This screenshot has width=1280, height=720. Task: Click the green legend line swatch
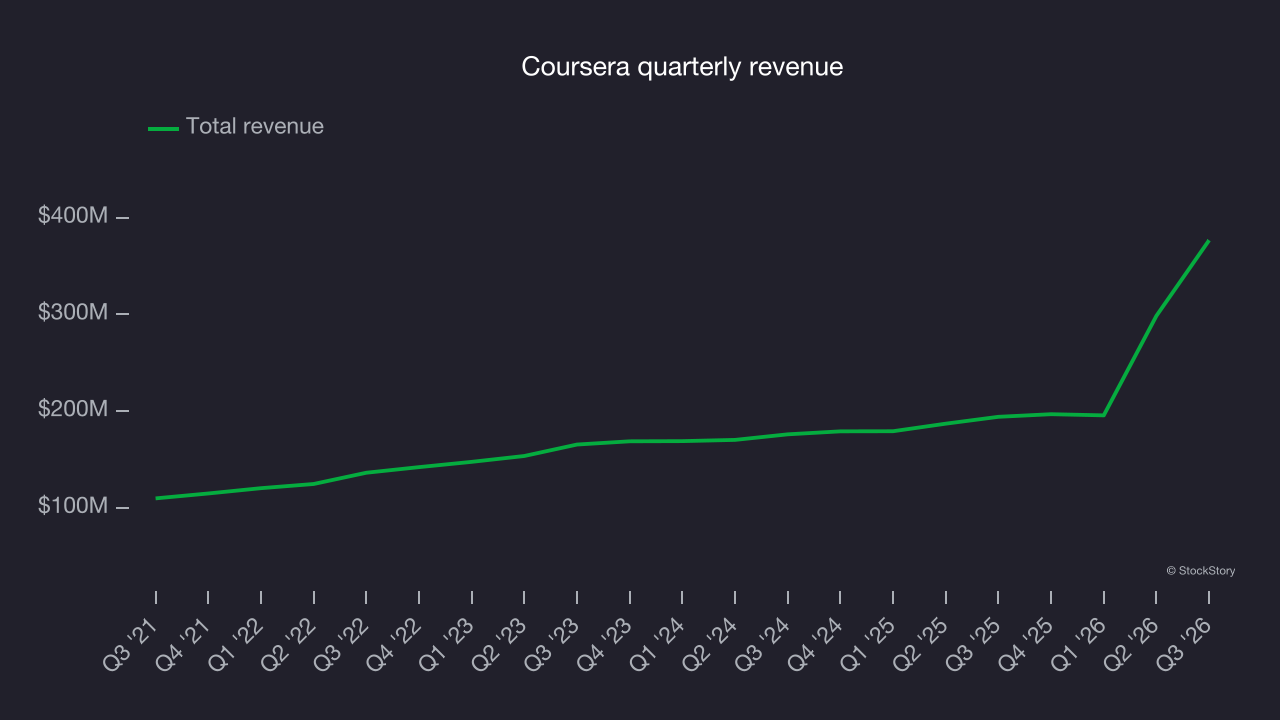pyautogui.click(x=163, y=128)
